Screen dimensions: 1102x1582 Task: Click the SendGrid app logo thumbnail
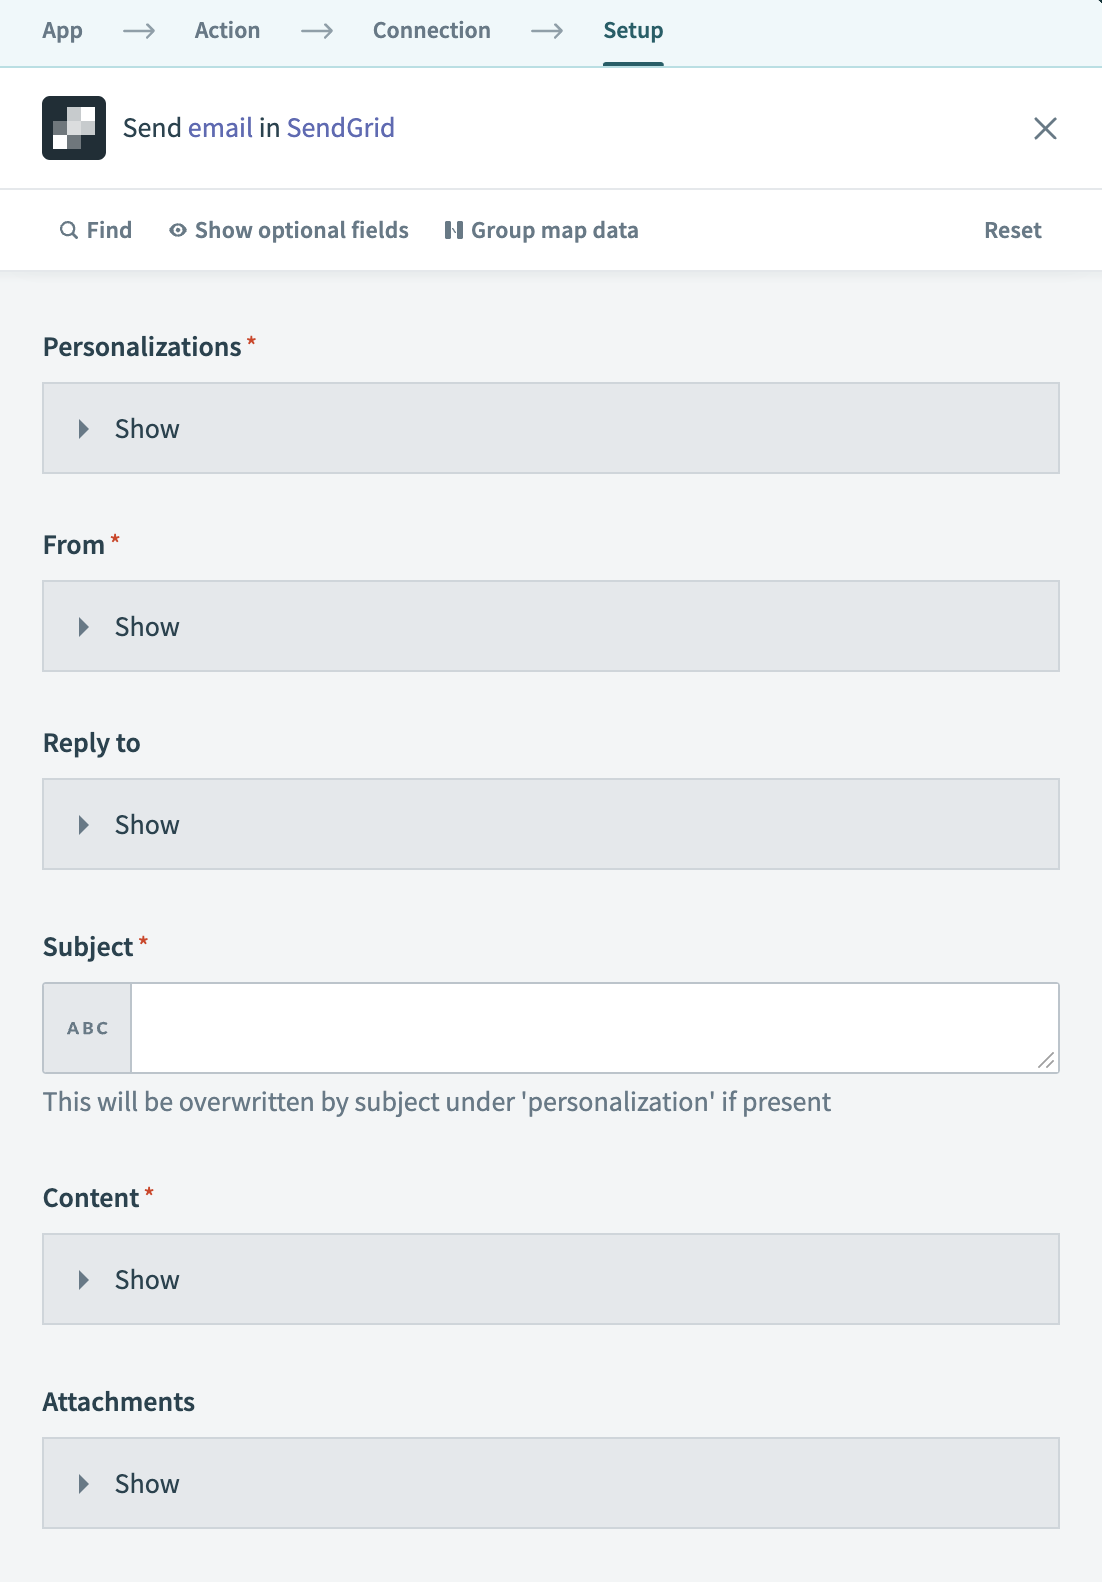coord(73,128)
